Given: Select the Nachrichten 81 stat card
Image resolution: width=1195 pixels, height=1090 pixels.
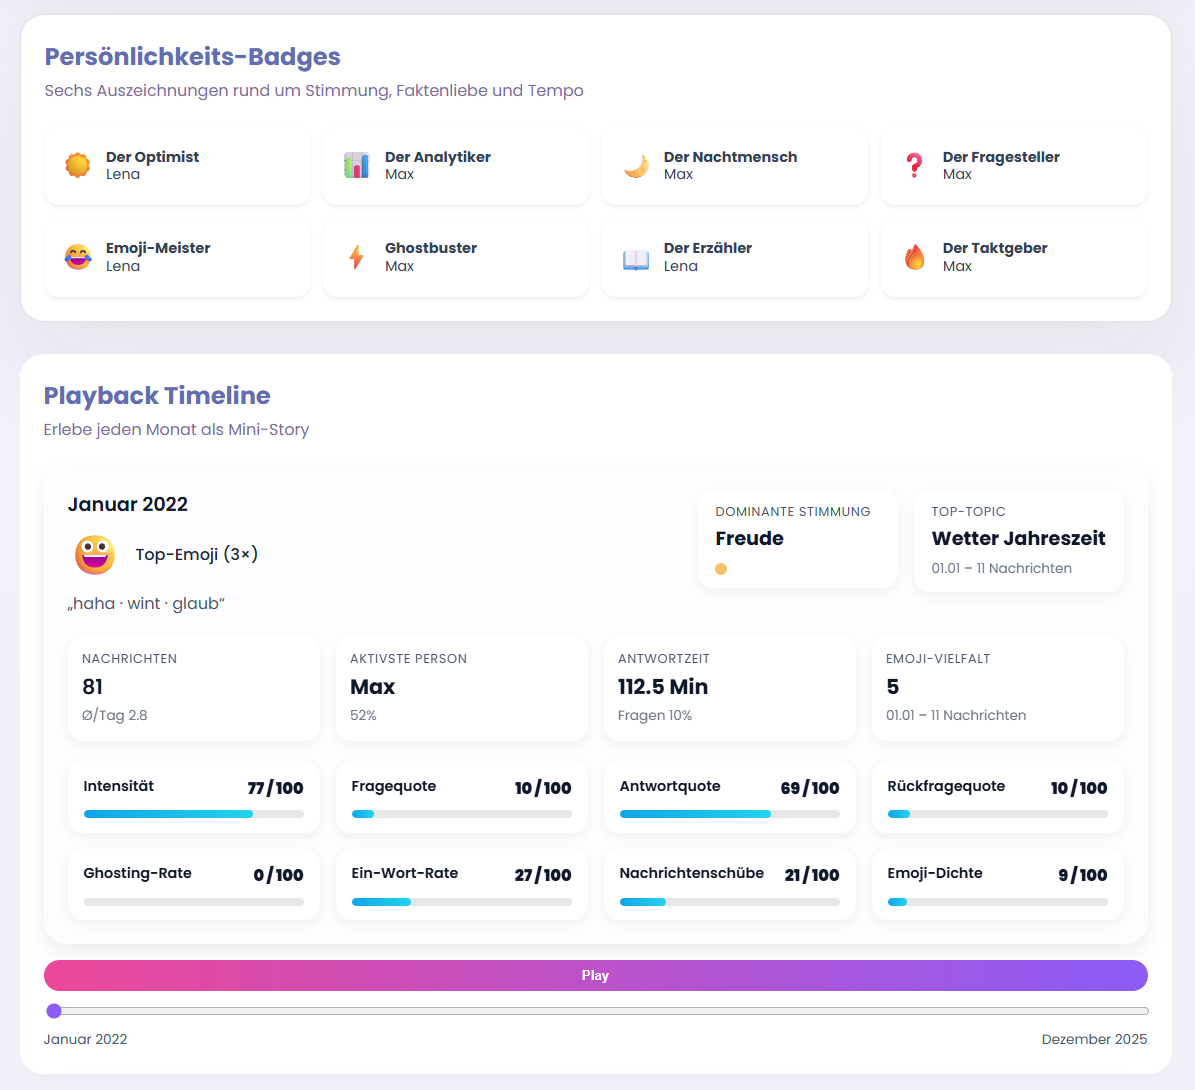Looking at the screenshot, I should point(194,688).
